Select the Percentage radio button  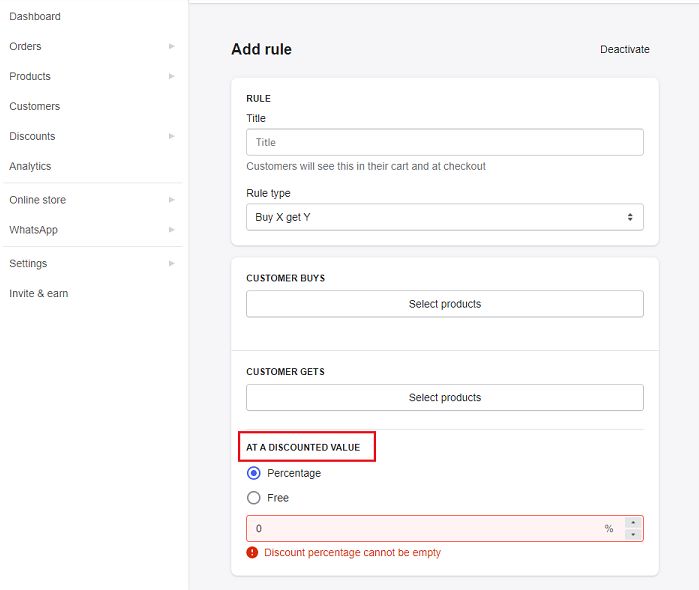(254, 473)
